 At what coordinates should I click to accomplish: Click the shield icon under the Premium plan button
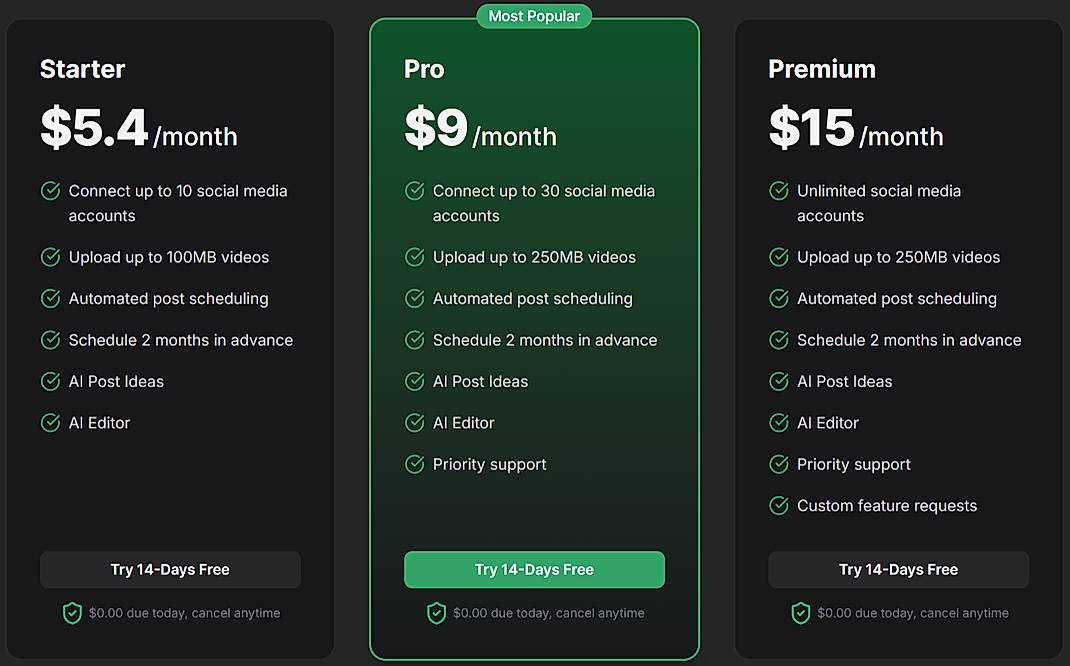[800, 612]
